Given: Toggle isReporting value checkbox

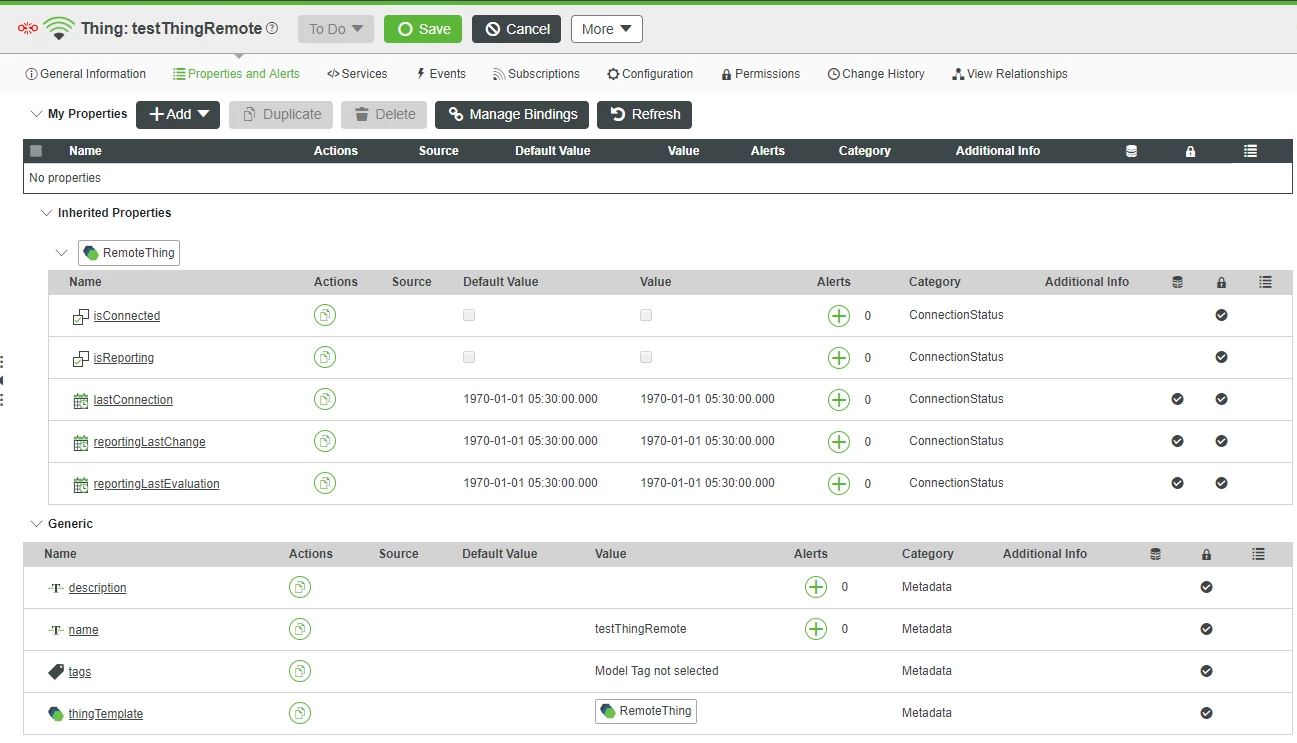Looking at the screenshot, I should click(x=646, y=357).
